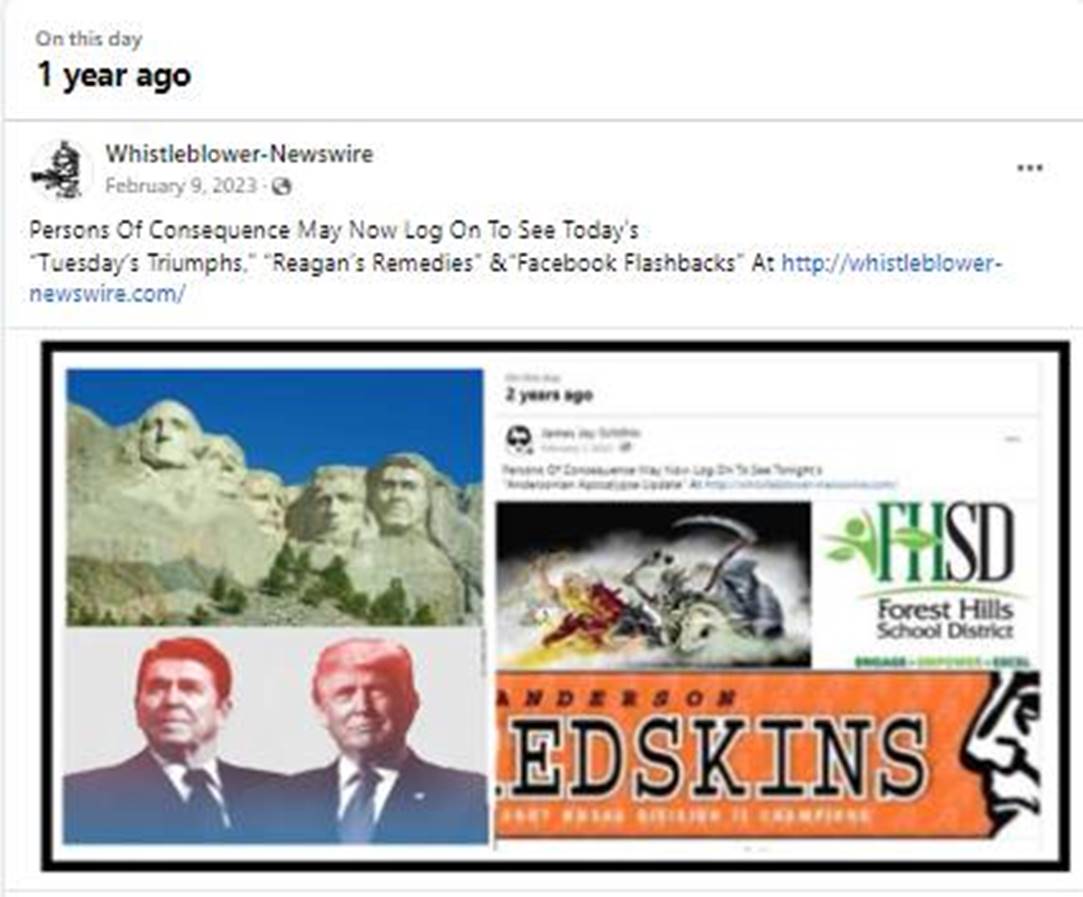Open the Whistleblower-Newswire page name
Viewport: 1083px width, 897px height.
point(239,153)
